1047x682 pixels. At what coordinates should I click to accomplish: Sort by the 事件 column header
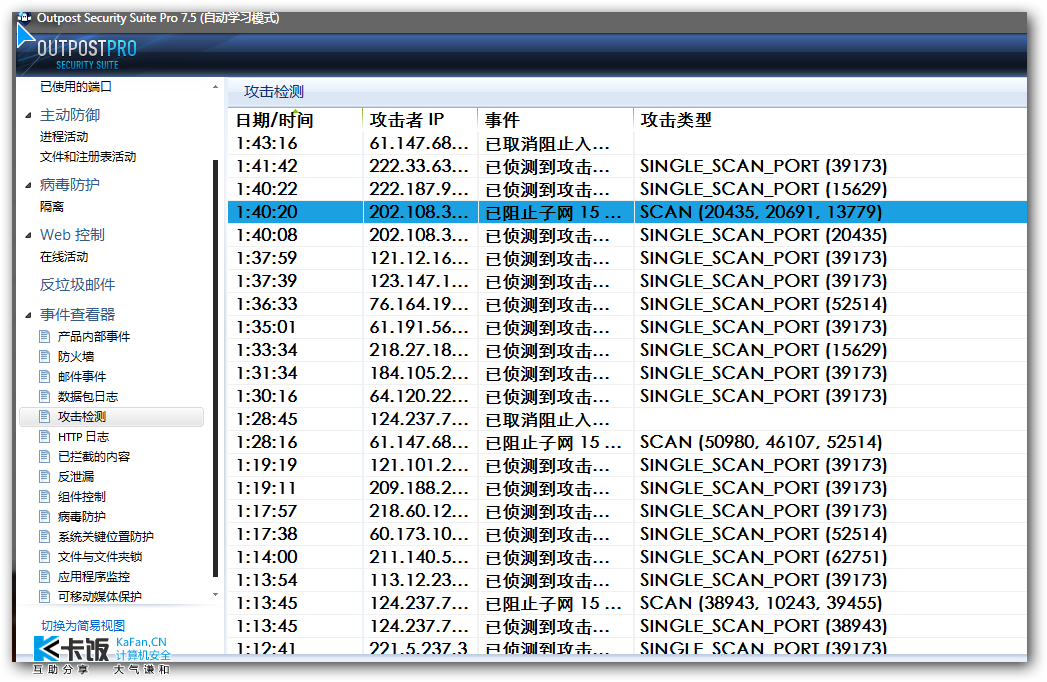click(x=556, y=120)
